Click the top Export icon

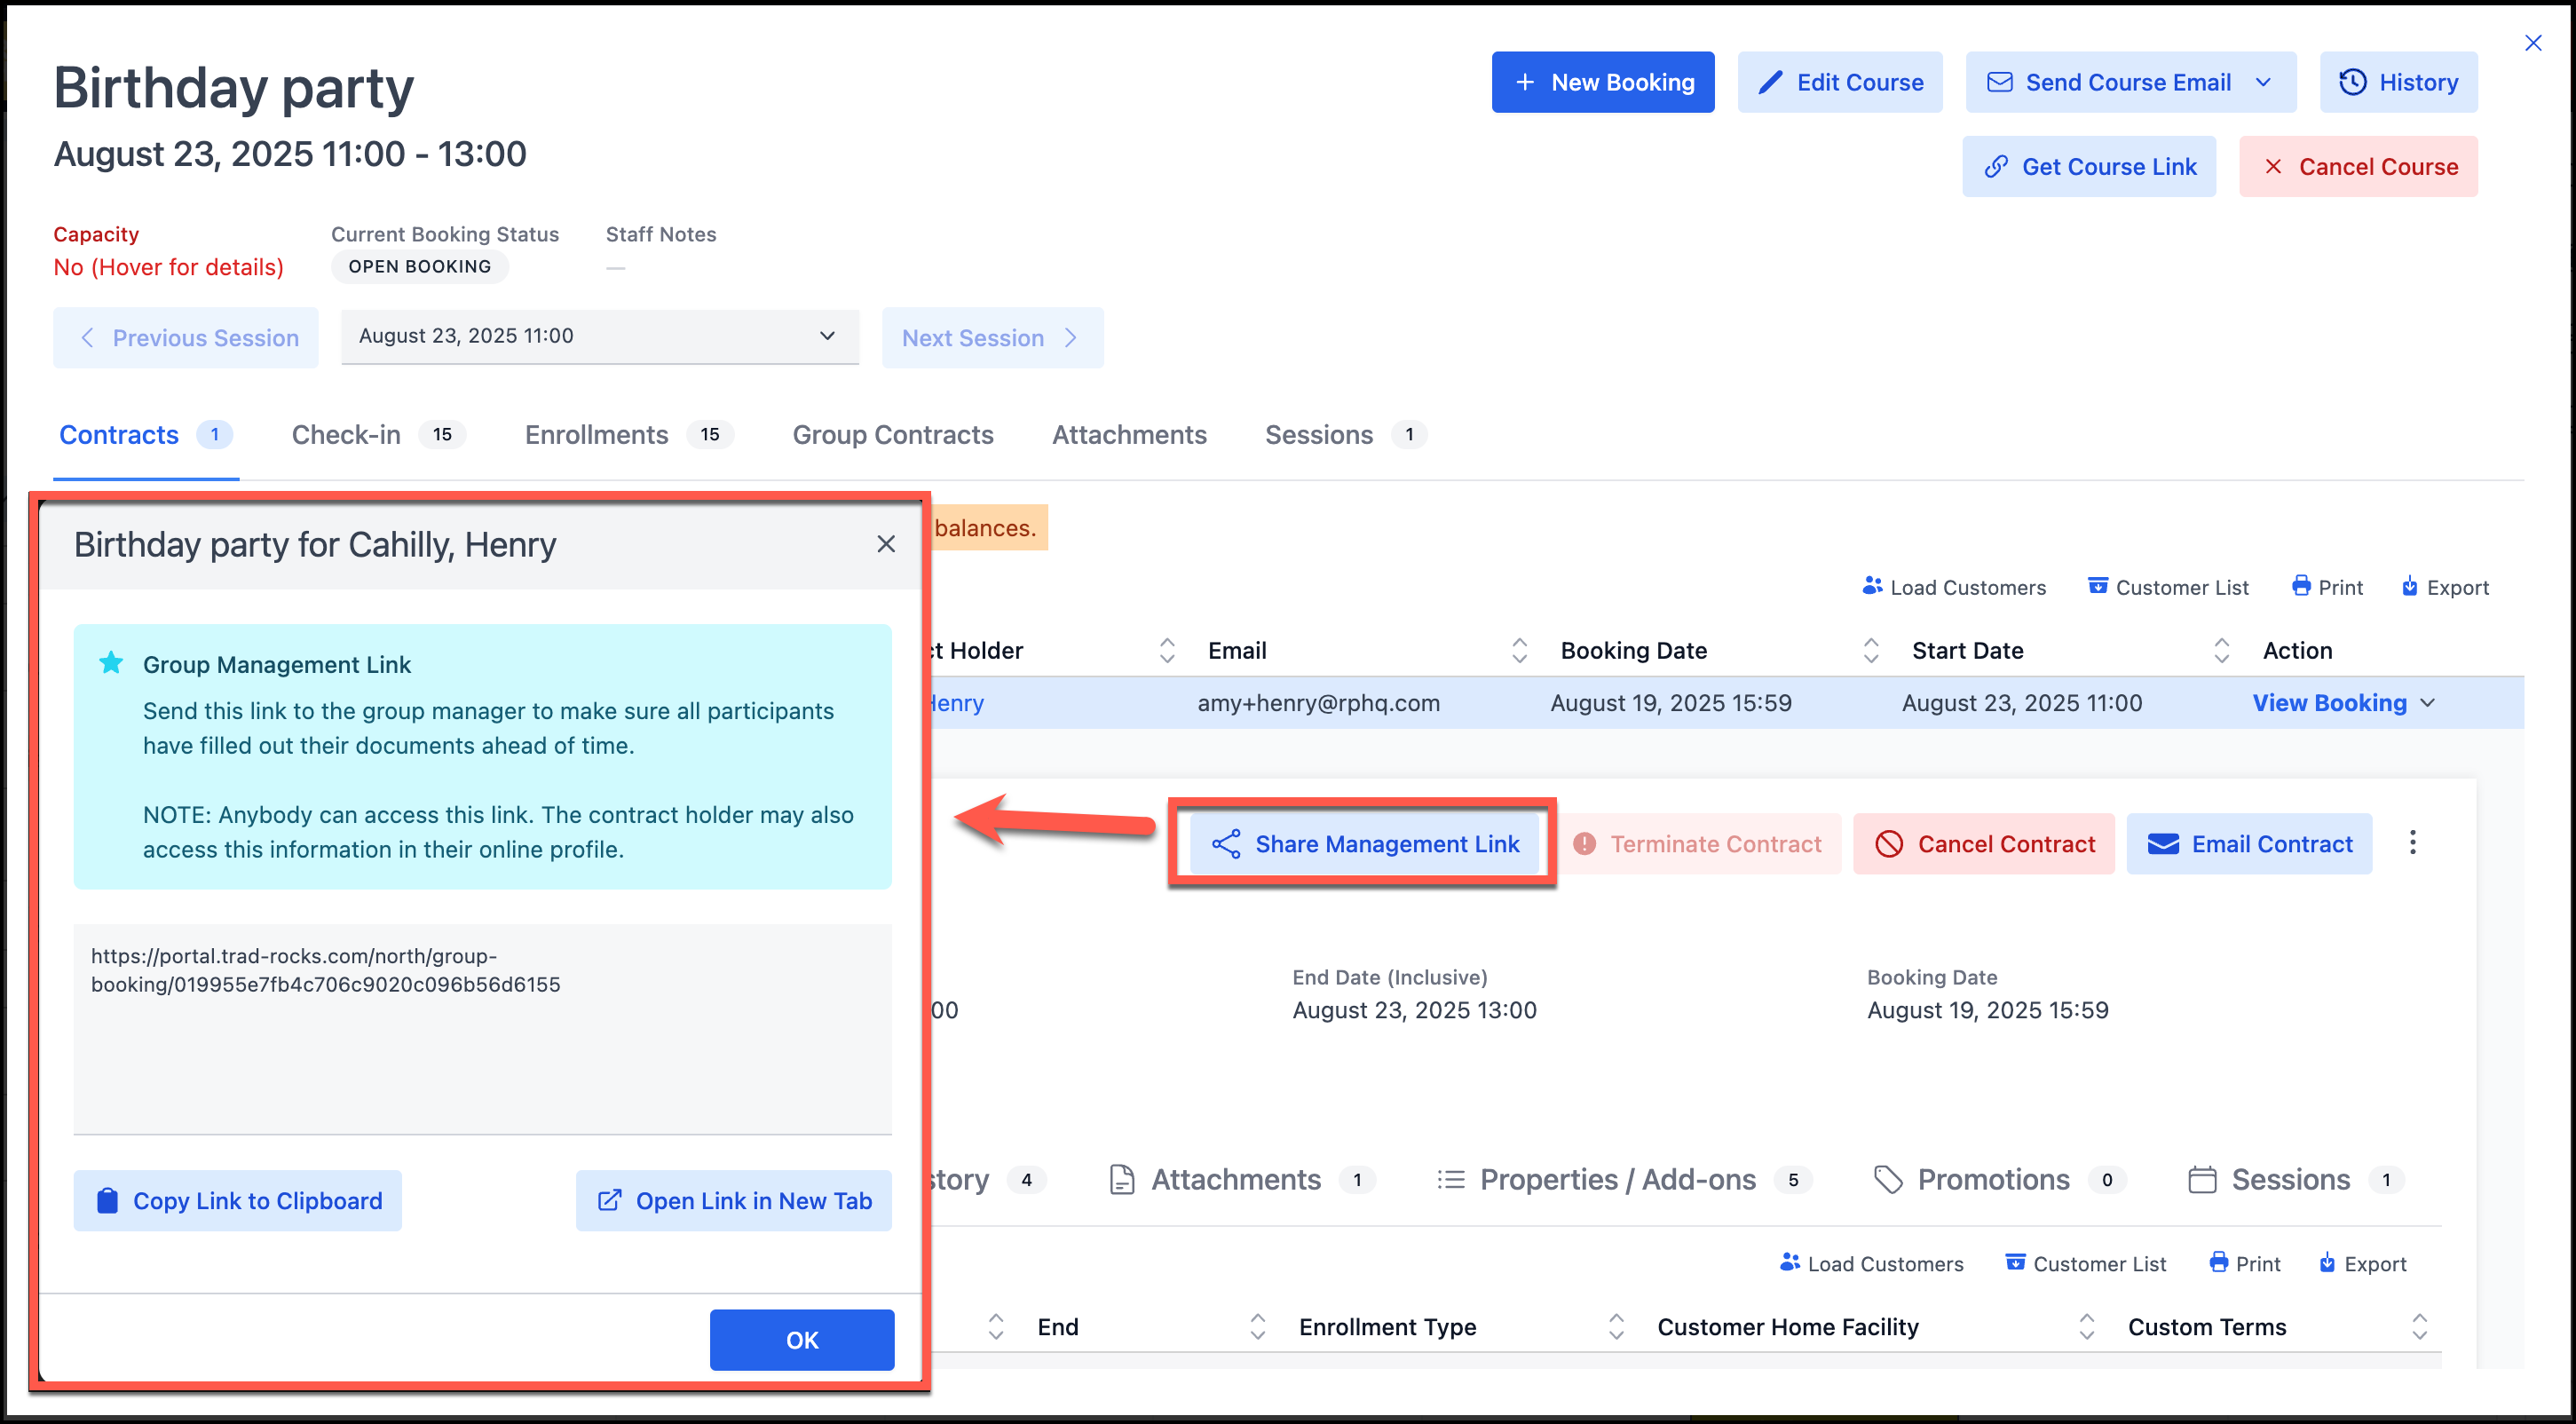click(x=2409, y=586)
